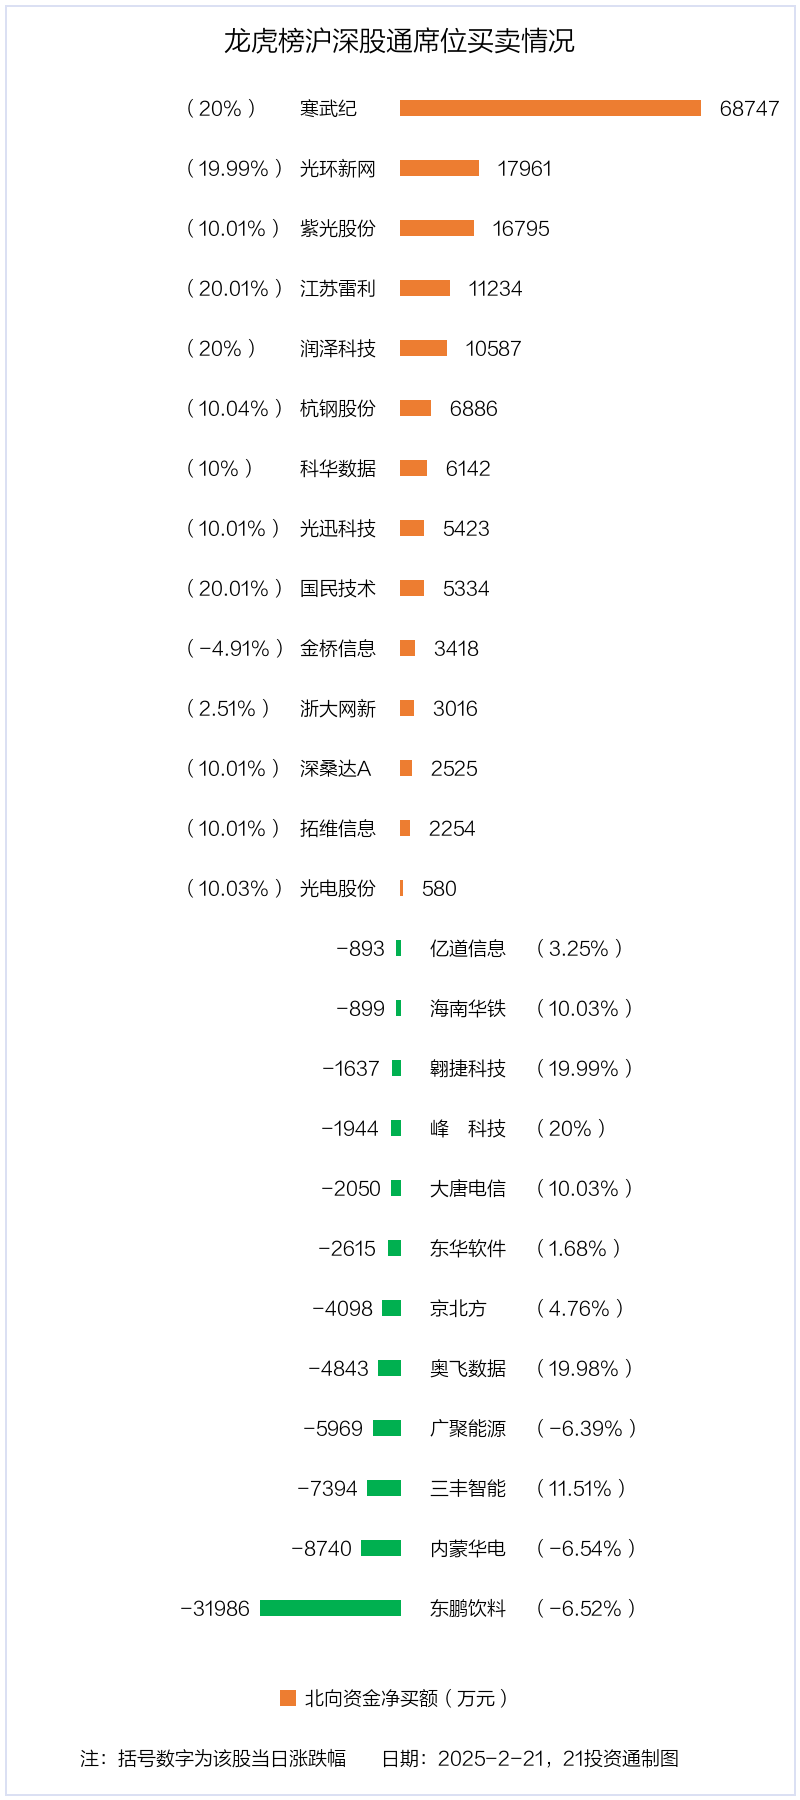Click the value 580 beside 光电股份
The height and width of the screenshot is (1800, 800).
(439, 889)
